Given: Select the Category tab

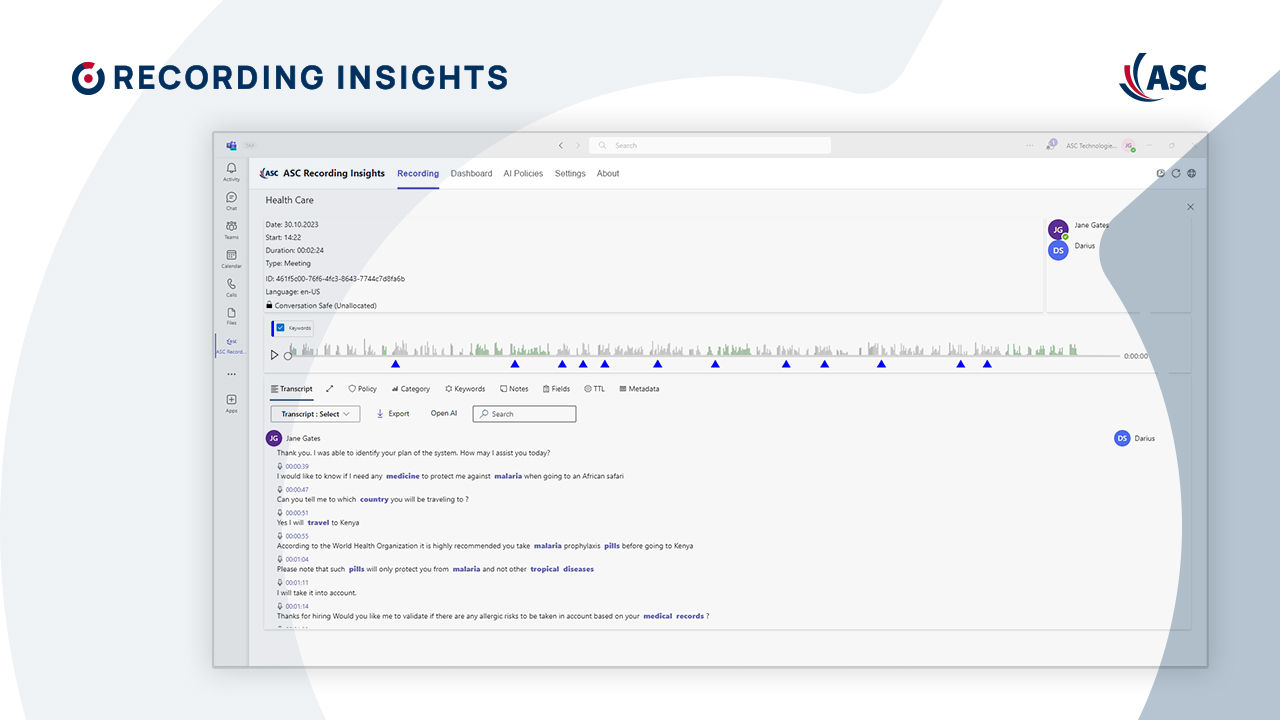Looking at the screenshot, I should (x=410, y=389).
